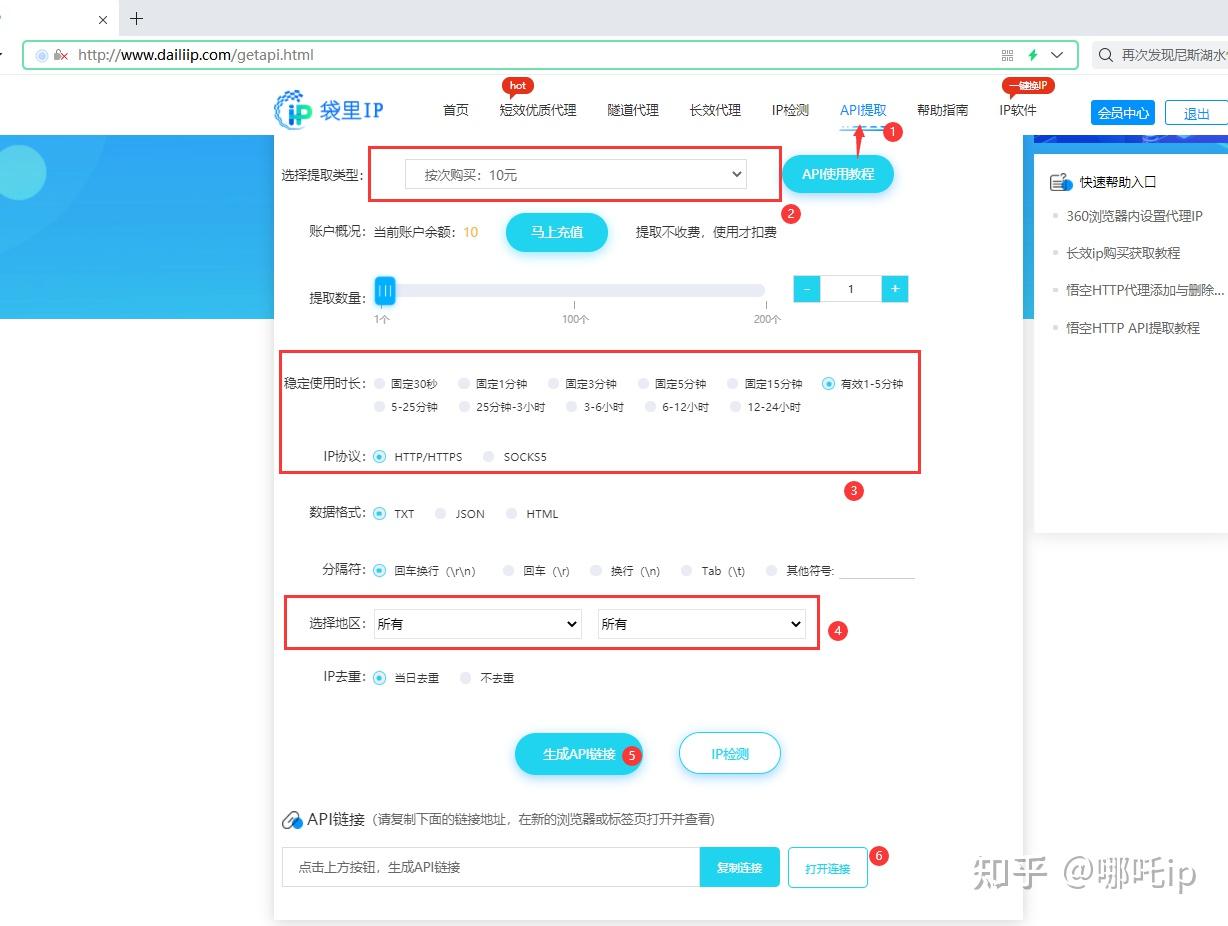Click the 复制链接 button
The image size is (1228, 926).
(739, 867)
